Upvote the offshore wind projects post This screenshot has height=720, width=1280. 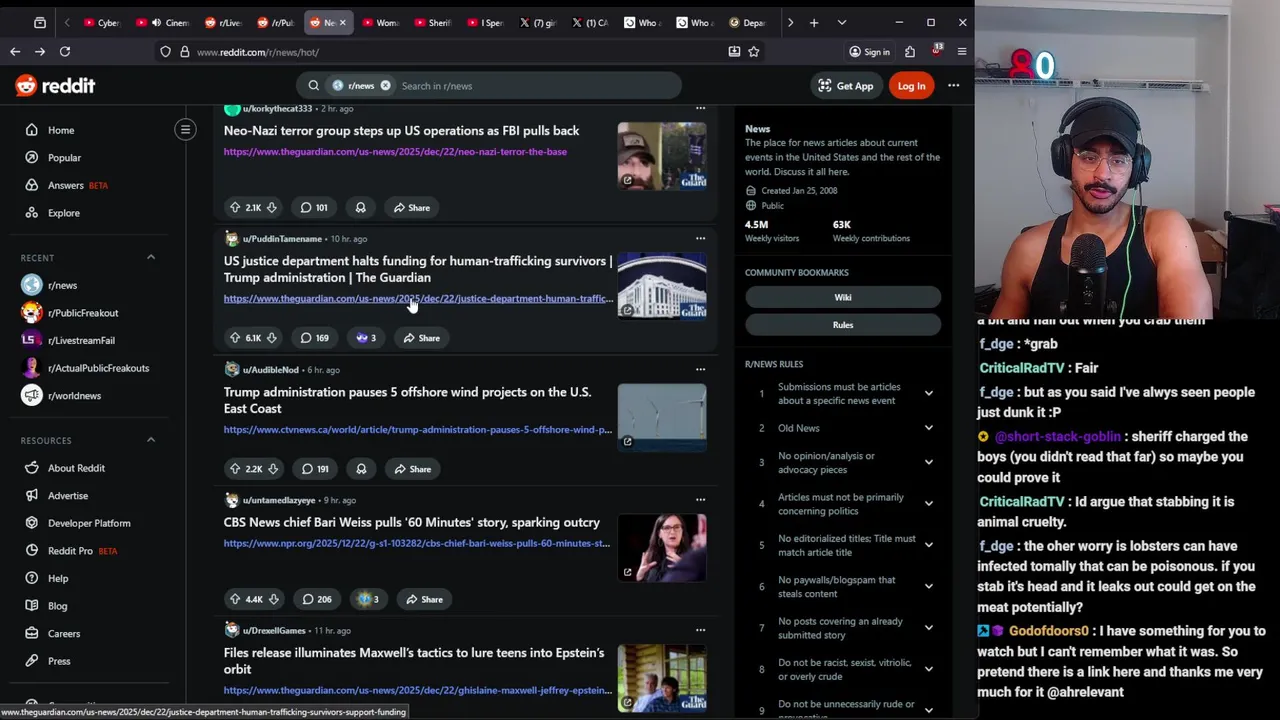[x=235, y=469]
